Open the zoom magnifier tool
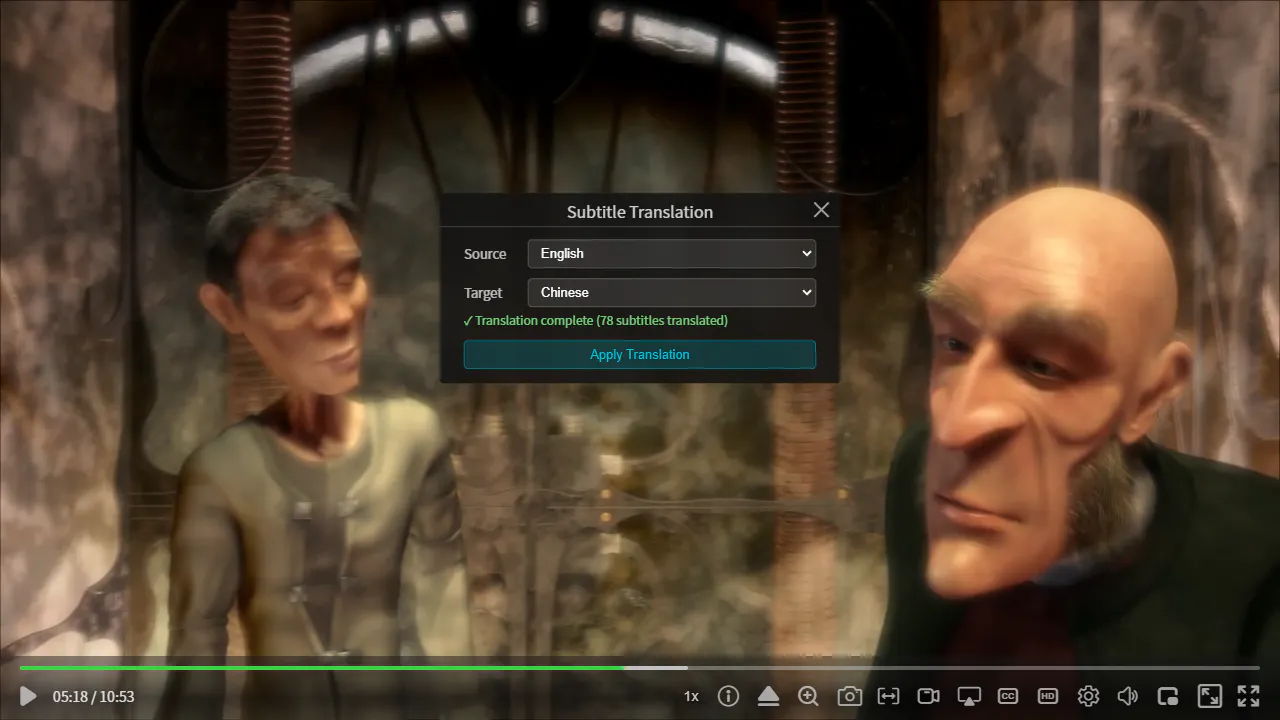1280x720 pixels. (x=808, y=696)
